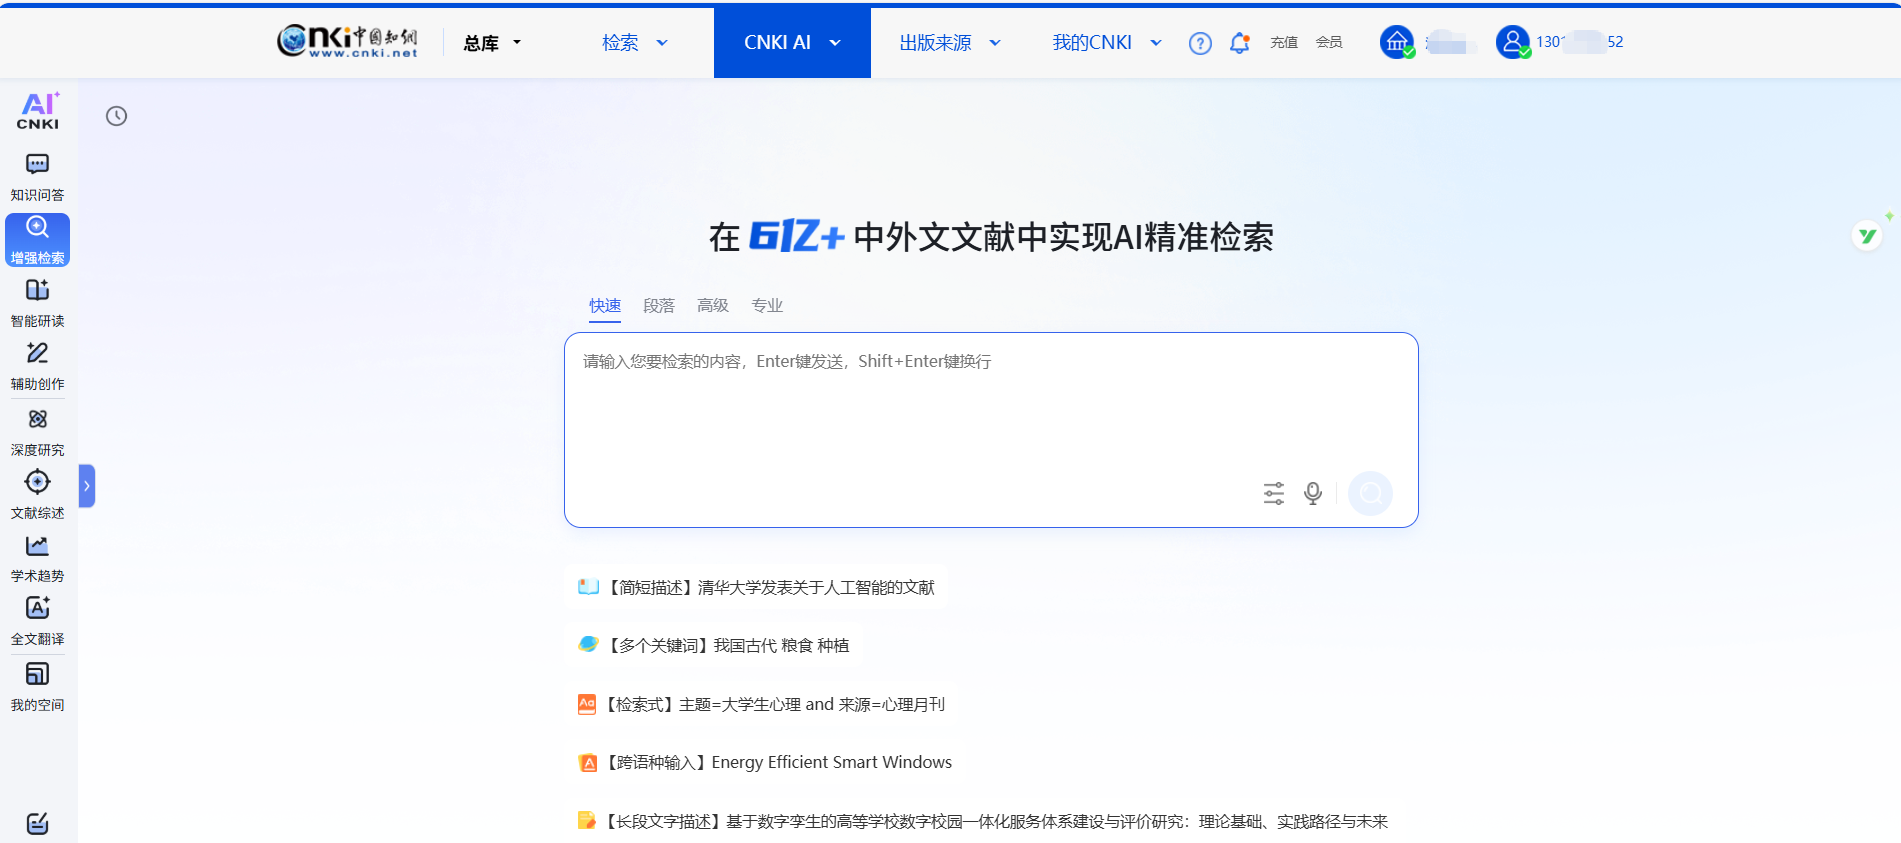This screenshot has width=1901, height=843.
Task: Click the history clock icon
Action: [x=117, y=116]
